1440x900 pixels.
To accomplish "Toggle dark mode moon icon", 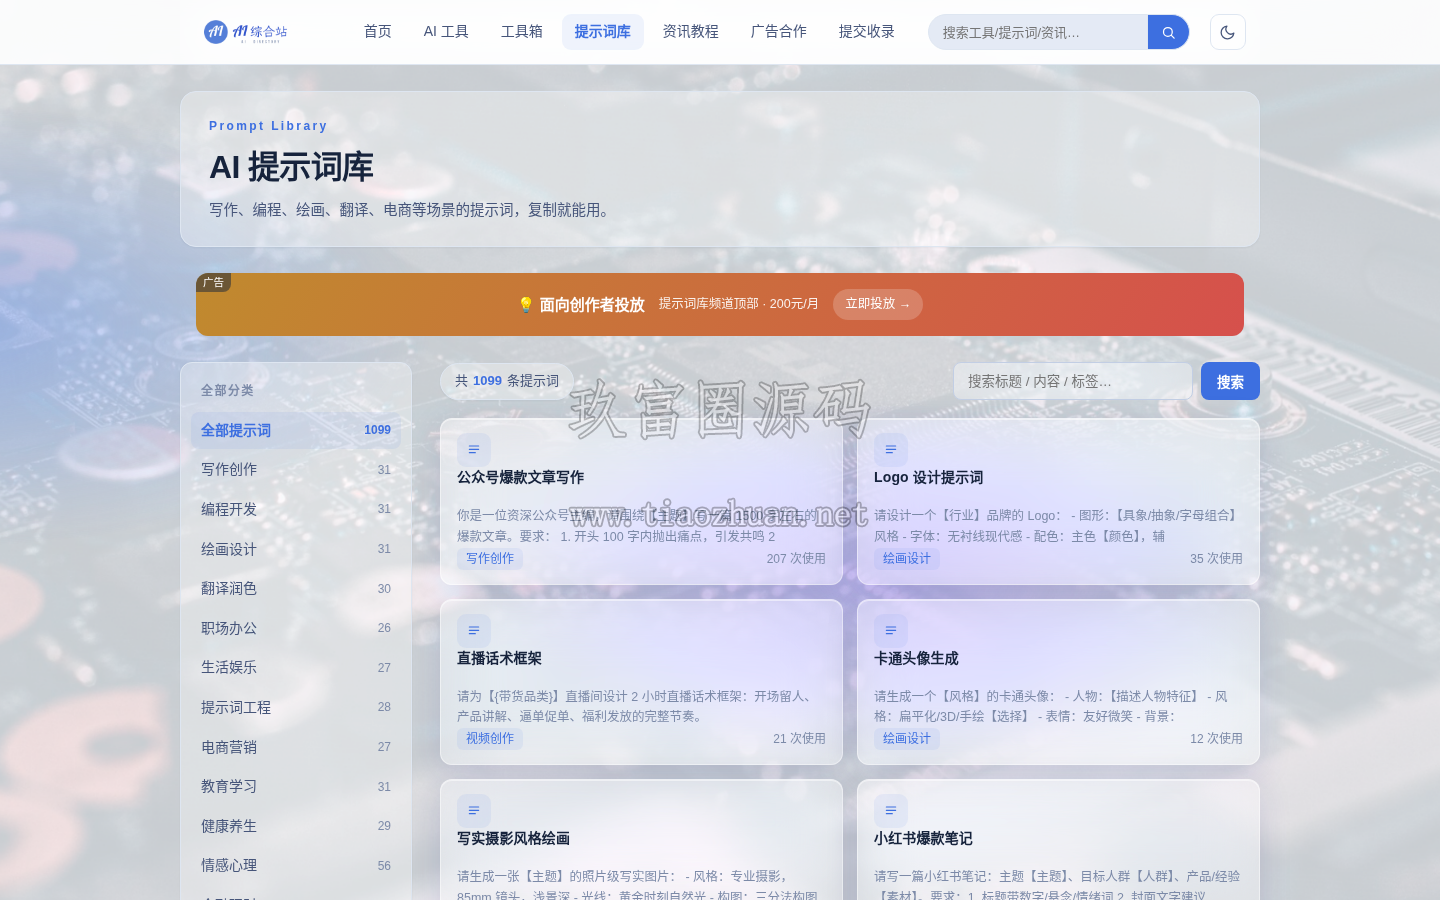I will coord(1227,32).
